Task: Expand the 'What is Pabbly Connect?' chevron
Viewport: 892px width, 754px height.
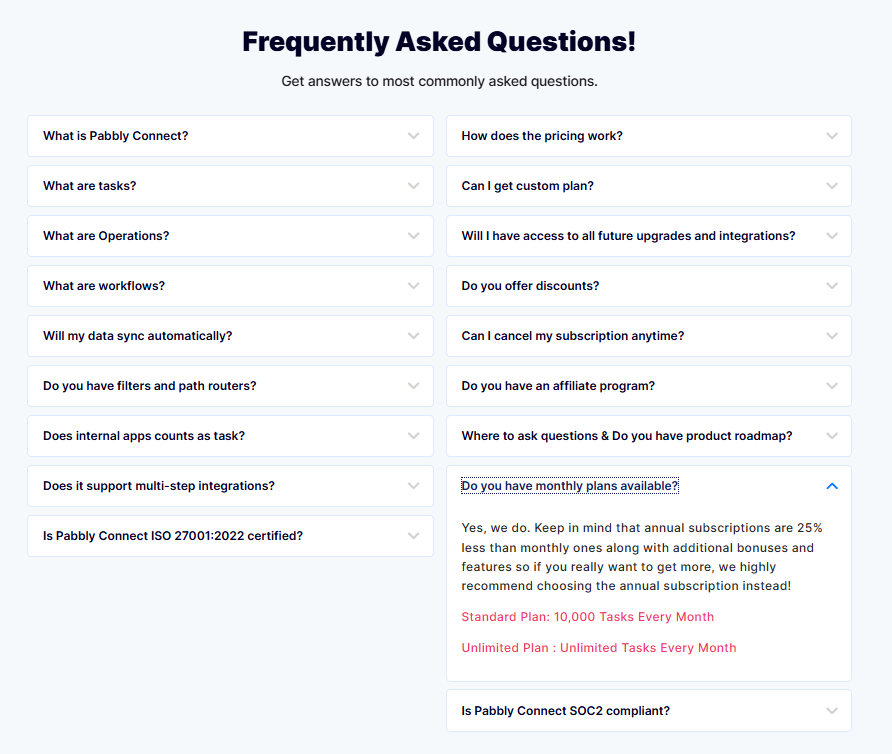Action: click(413, 136)
